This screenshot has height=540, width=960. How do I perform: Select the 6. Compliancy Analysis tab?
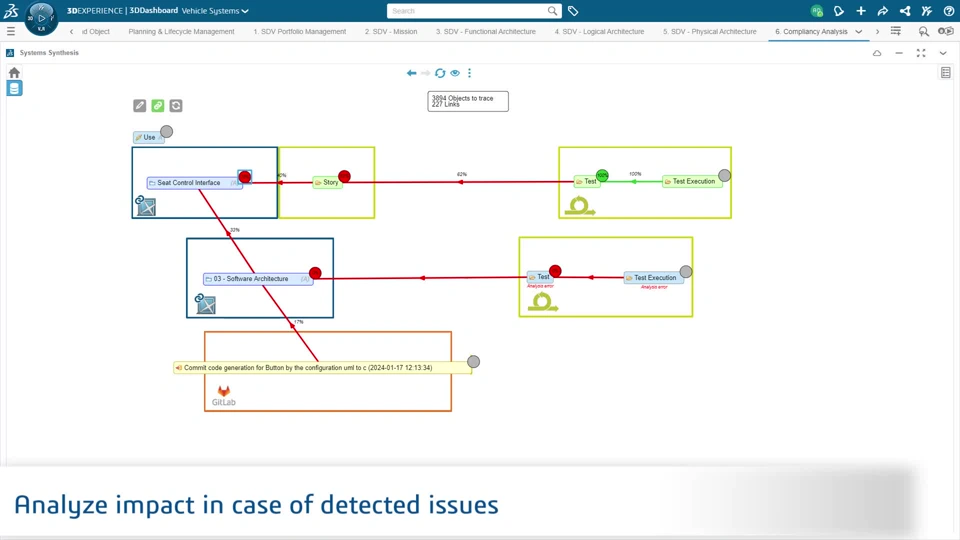[811, 31]
